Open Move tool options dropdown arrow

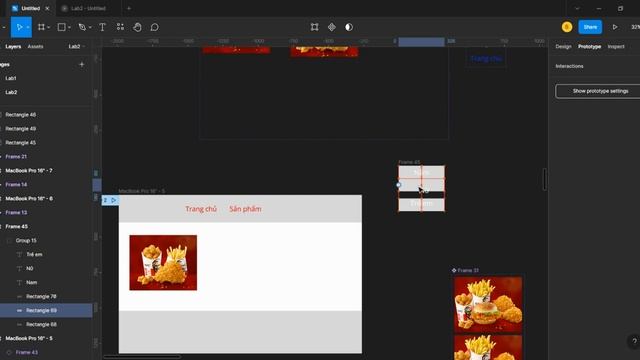click(28, 27)
